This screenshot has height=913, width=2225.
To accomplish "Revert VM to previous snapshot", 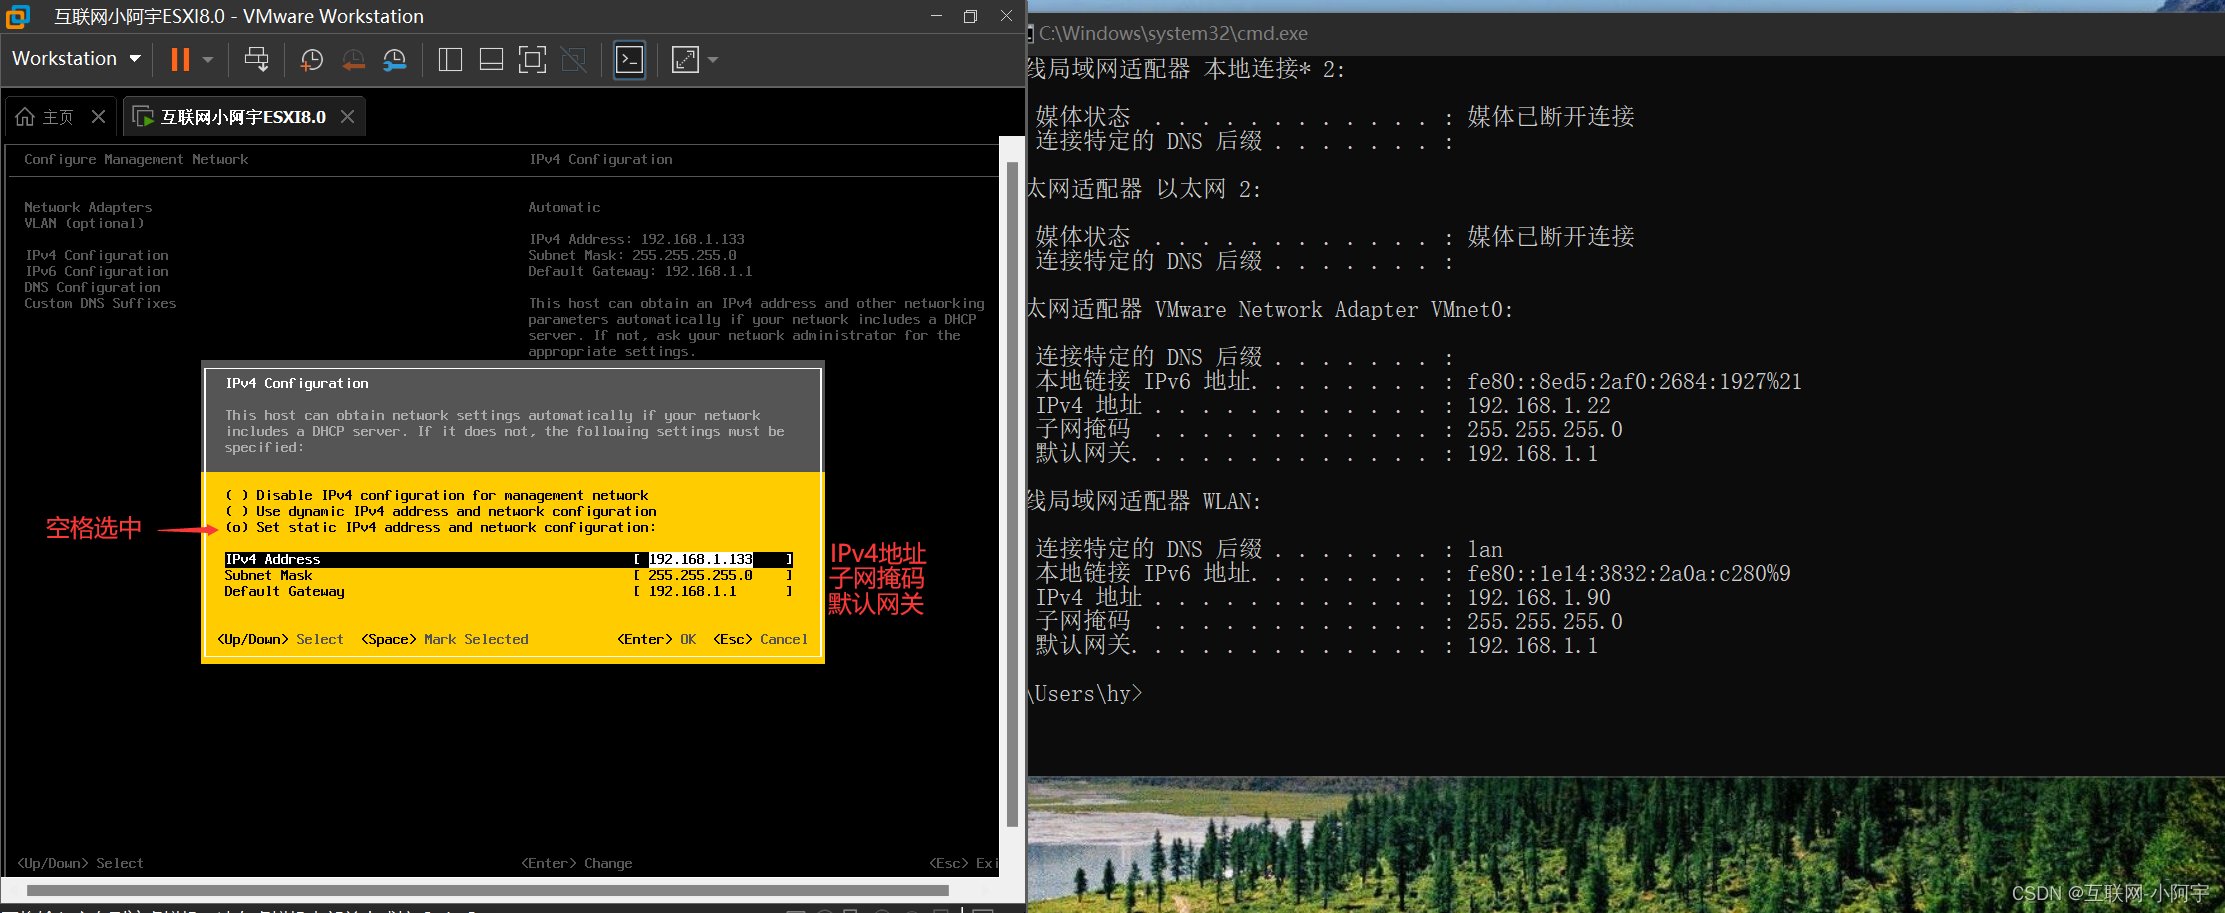I will tap(353, 60).
